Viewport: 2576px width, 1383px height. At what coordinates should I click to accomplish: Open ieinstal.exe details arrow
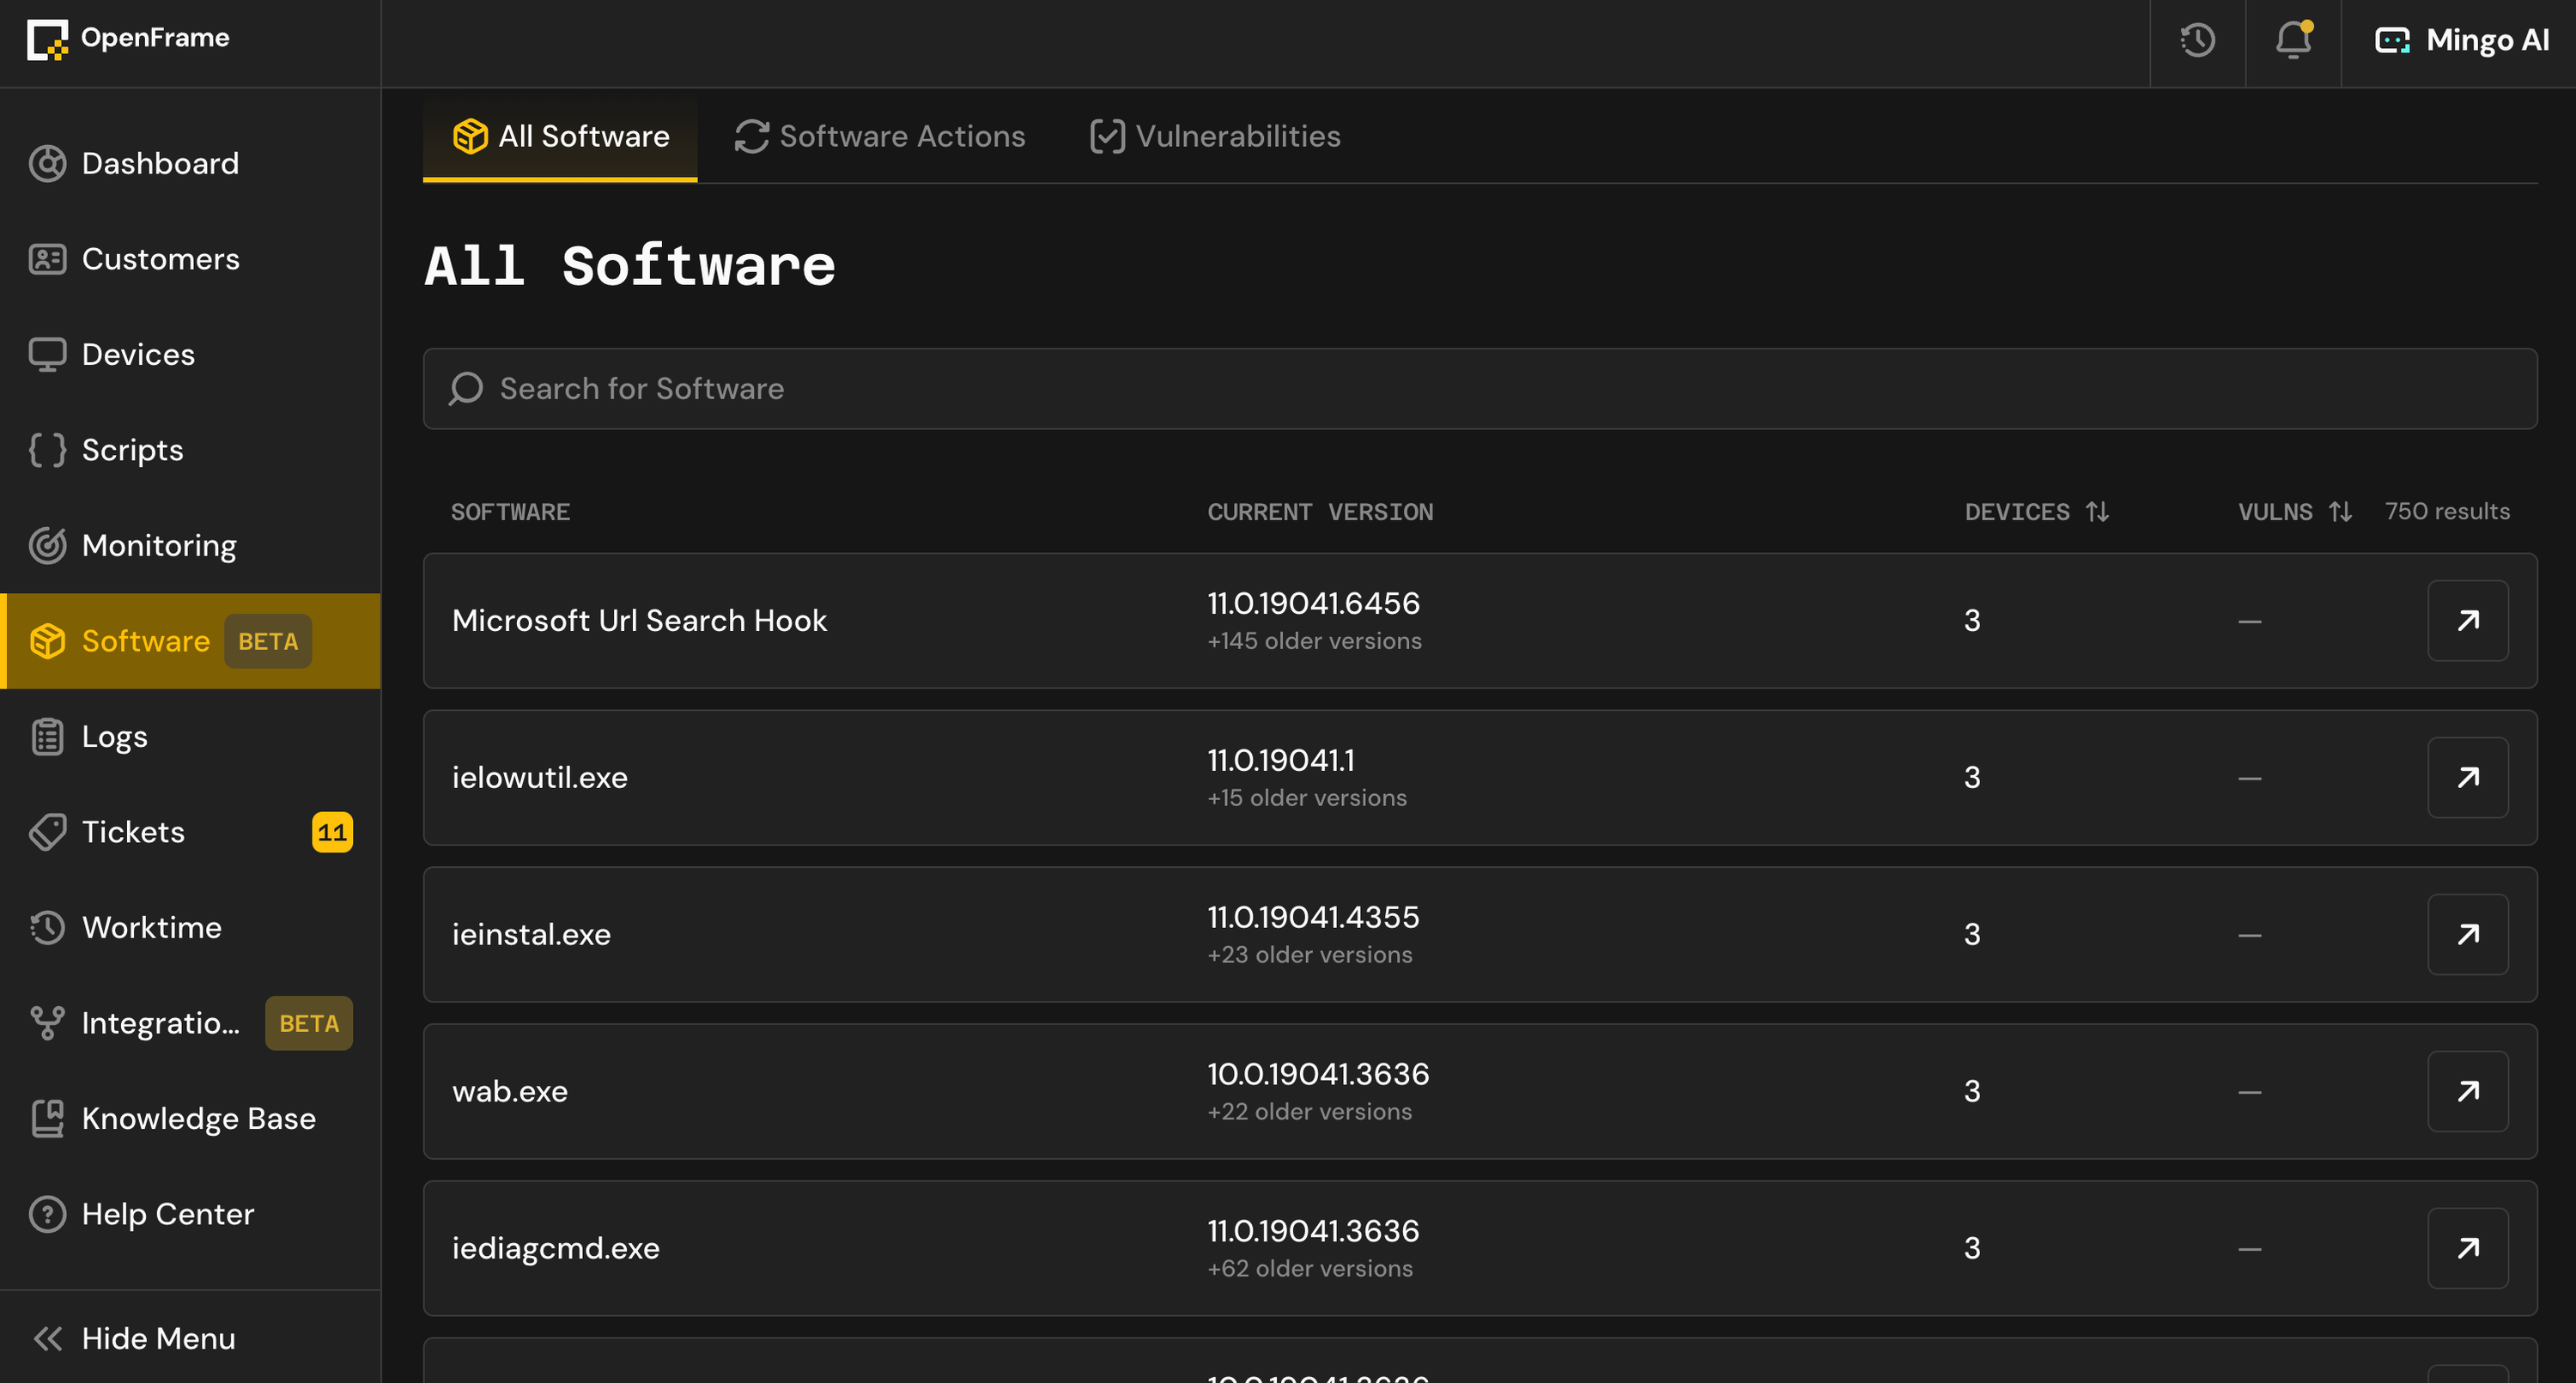tap(2468, 935)
